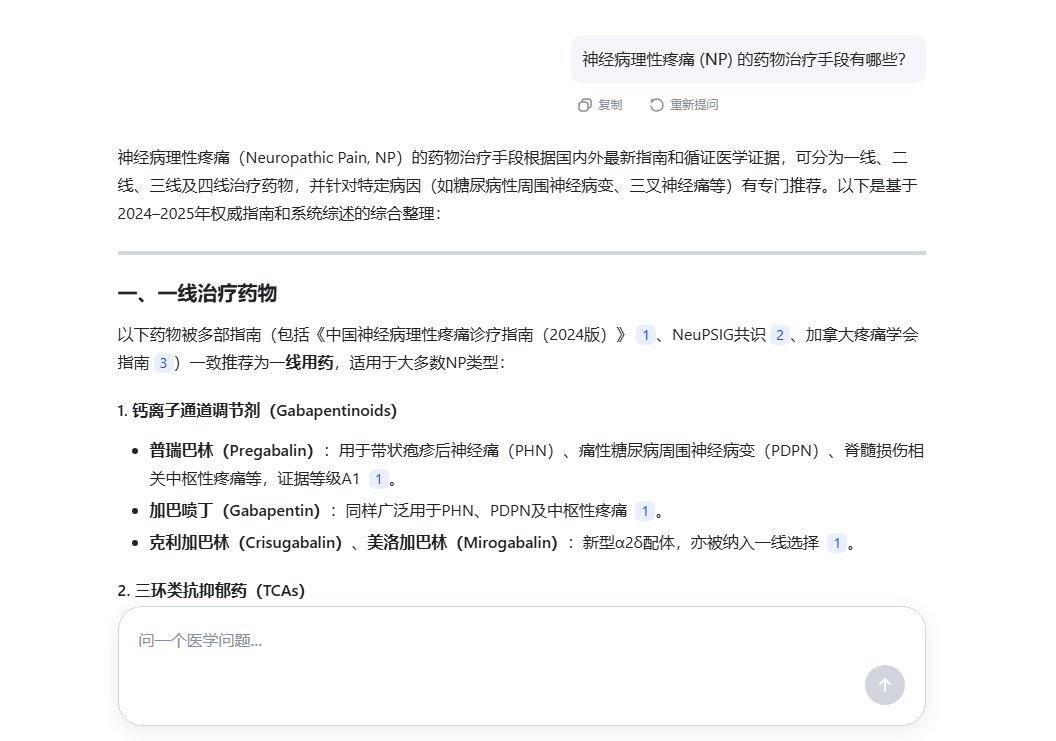The height and width of the screenshot is (741, 1056).
Task: Click the send button in the input box
Action: tap(884, 685)
